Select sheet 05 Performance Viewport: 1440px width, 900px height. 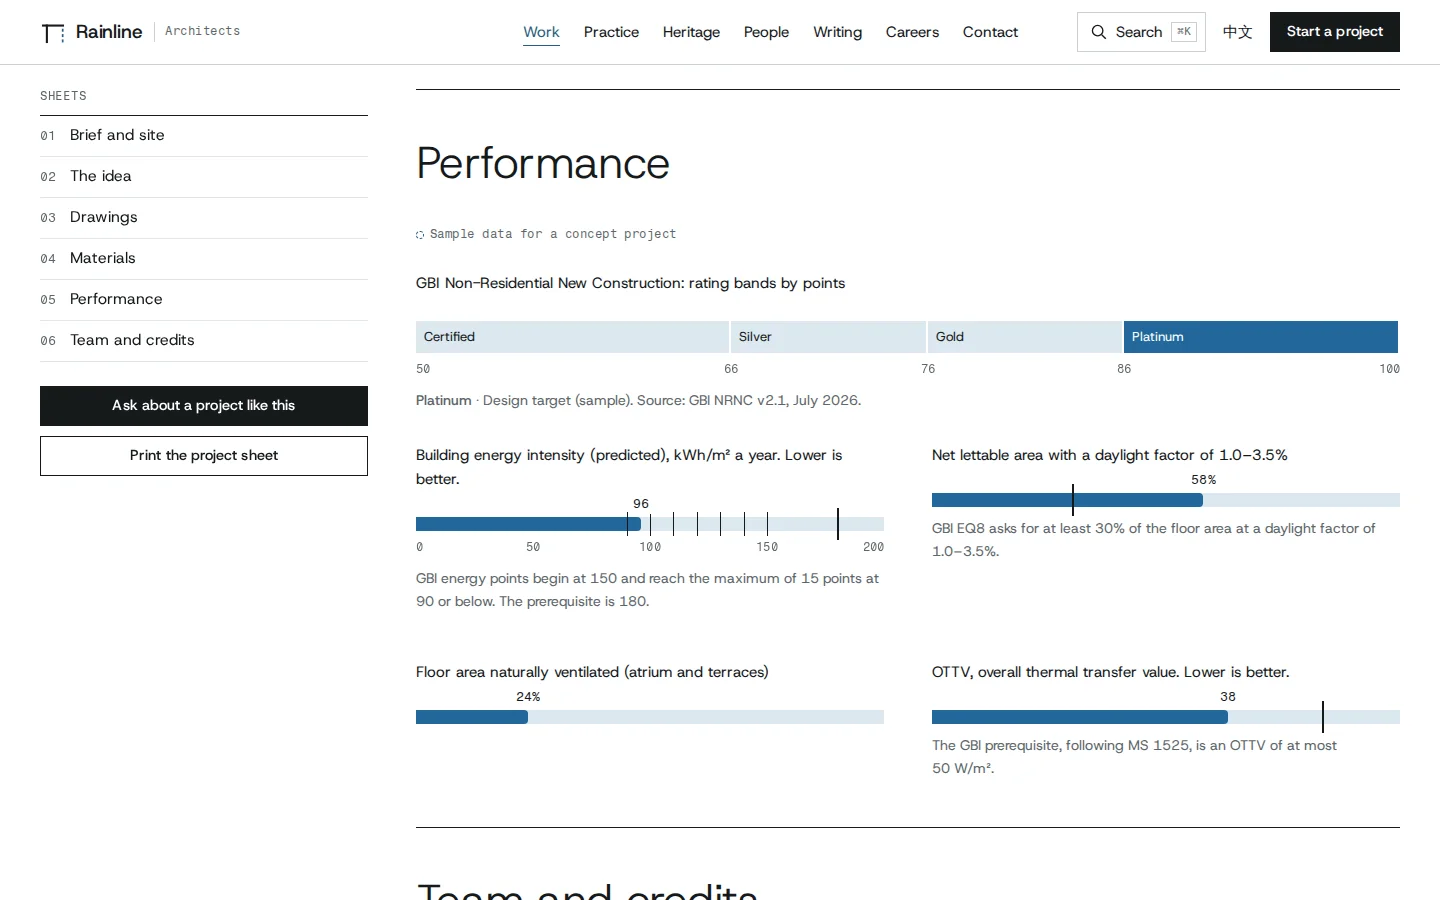(x=204, y=300)
